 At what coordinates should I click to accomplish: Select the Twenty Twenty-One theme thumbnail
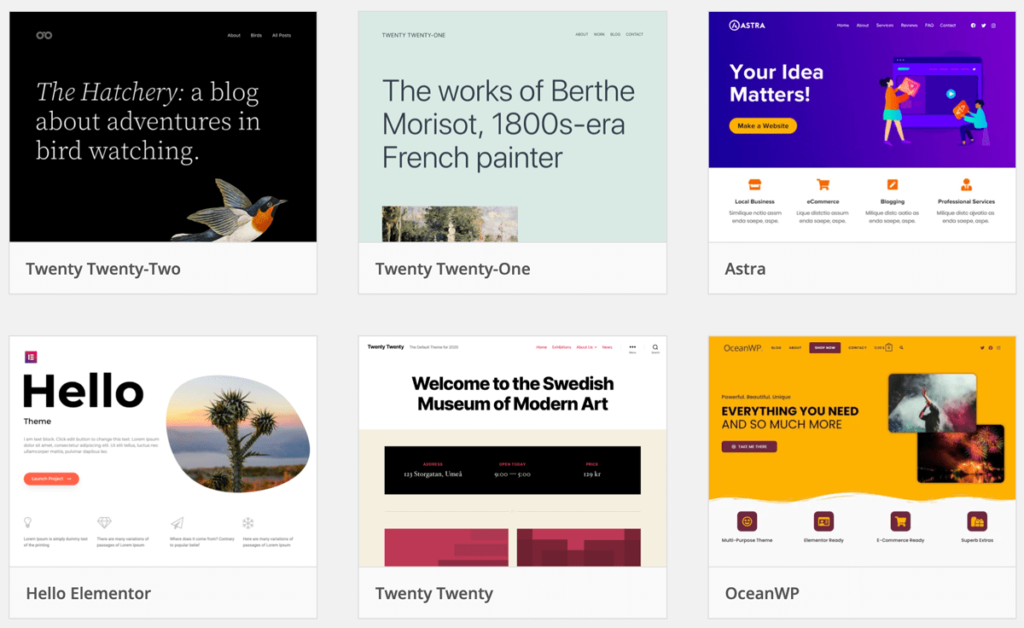click(x=513, y=127)
